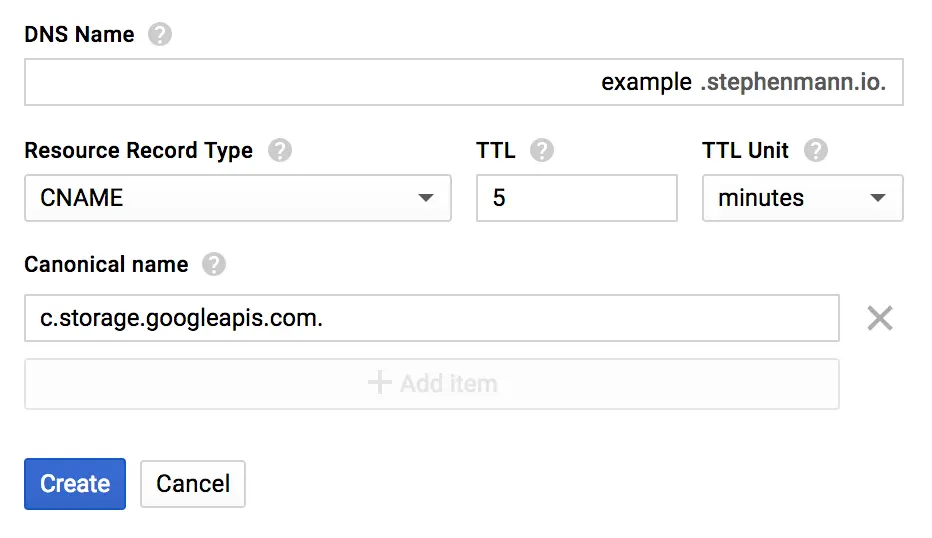Expand the minutes TTL unit dropdown
The height and width of the screenshot is (538, 932).
(x=802, y=198)
